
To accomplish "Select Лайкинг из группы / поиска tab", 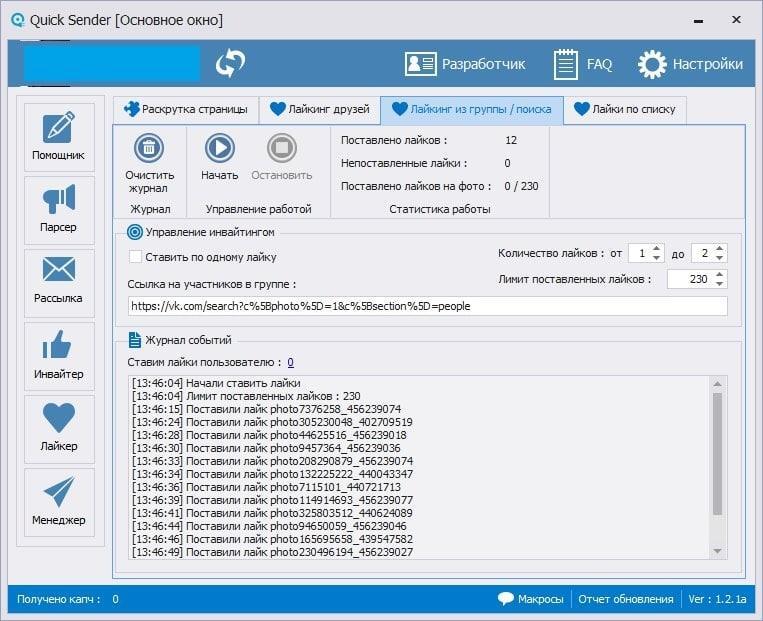I will (472, 109).
